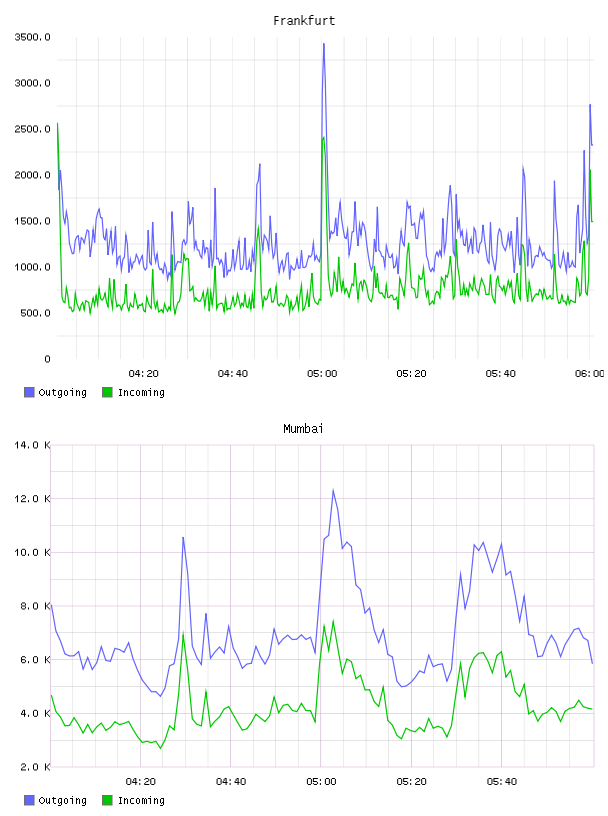Click Frankfurt x-axis label 04:20
Screen dimensions: 608x816
143,374
